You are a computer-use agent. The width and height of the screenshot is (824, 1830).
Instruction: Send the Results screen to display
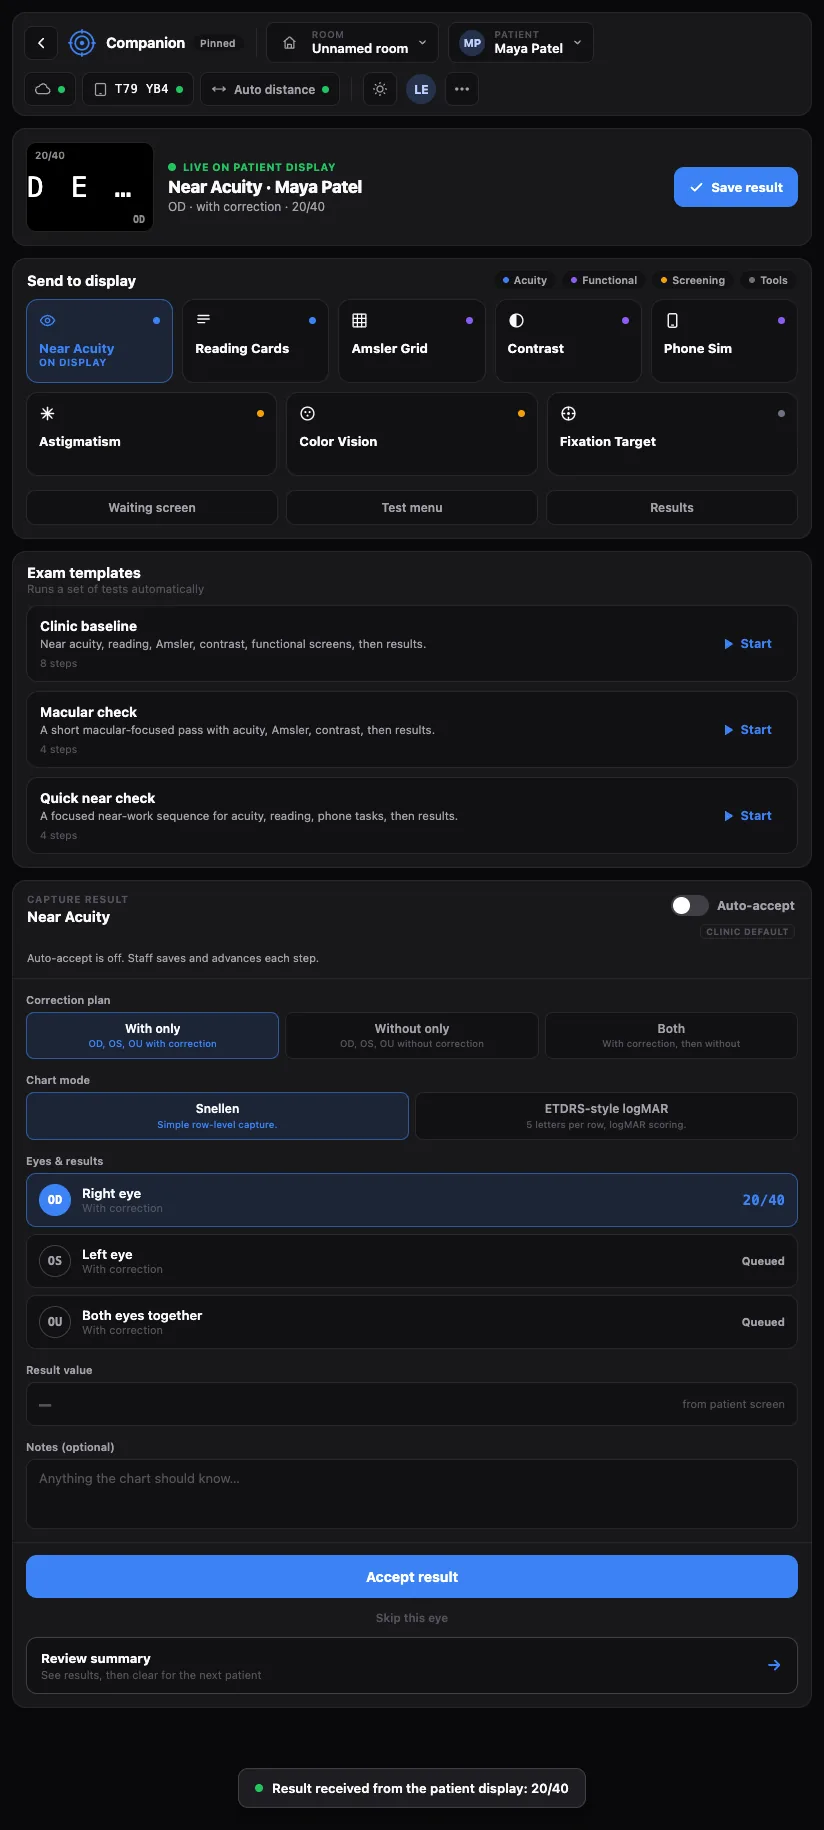[672, 507]
